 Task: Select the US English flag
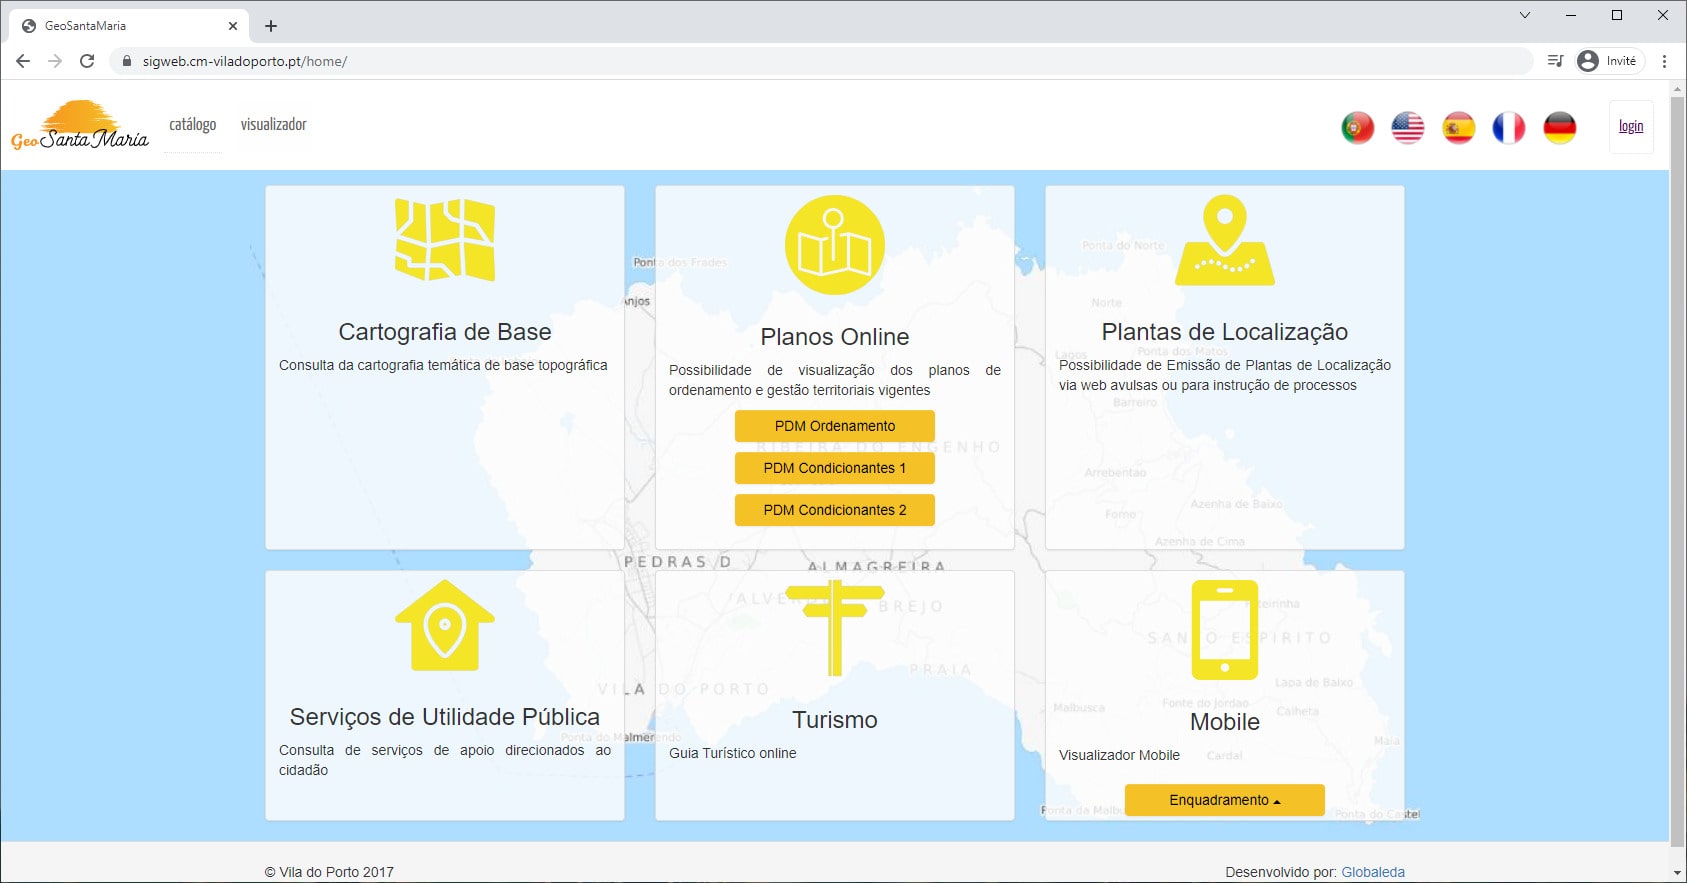coord(1408,127)
